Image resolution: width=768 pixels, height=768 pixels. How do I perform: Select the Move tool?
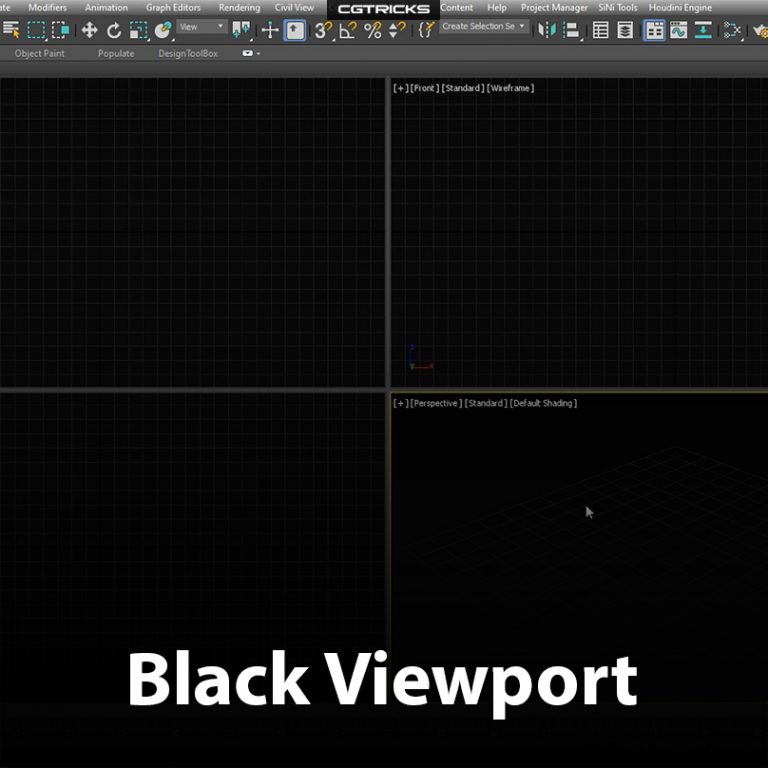coord(89,30)
